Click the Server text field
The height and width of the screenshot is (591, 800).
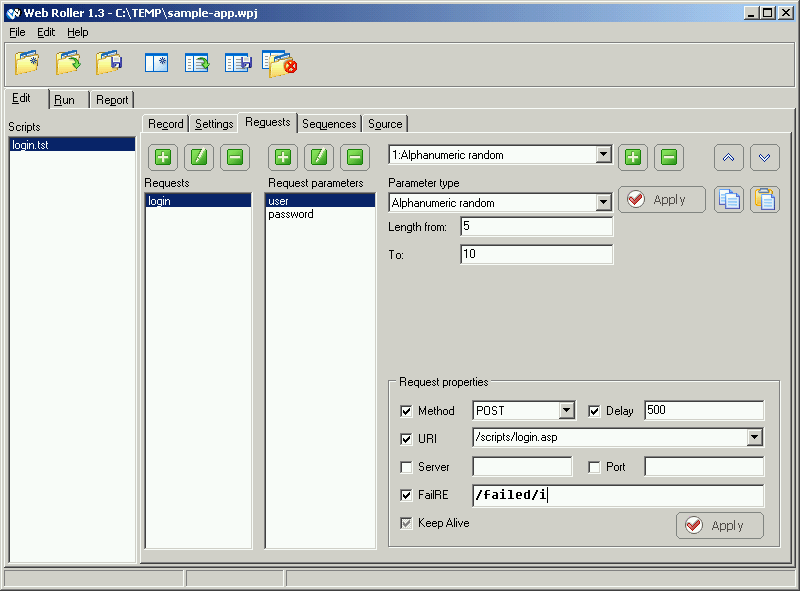(x=522, y=467)
